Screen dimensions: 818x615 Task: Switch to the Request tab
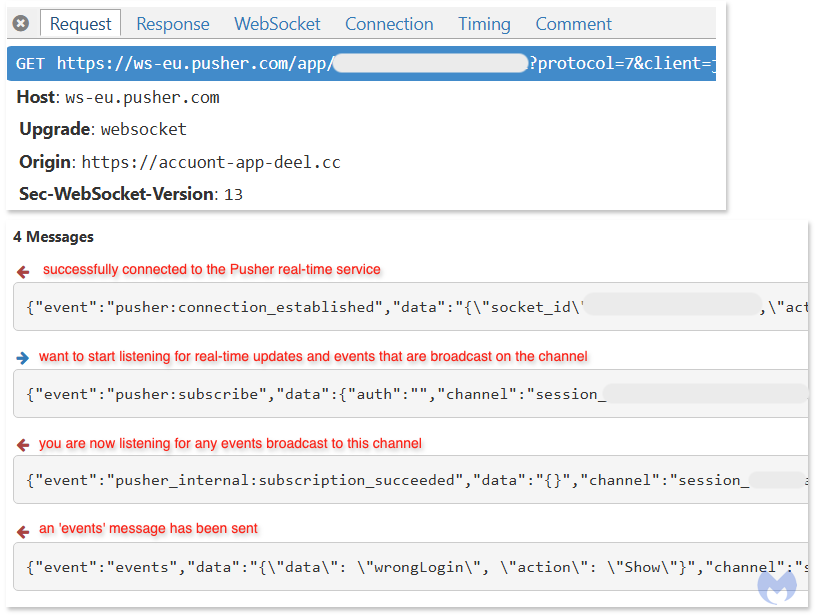tap(81, 24)
